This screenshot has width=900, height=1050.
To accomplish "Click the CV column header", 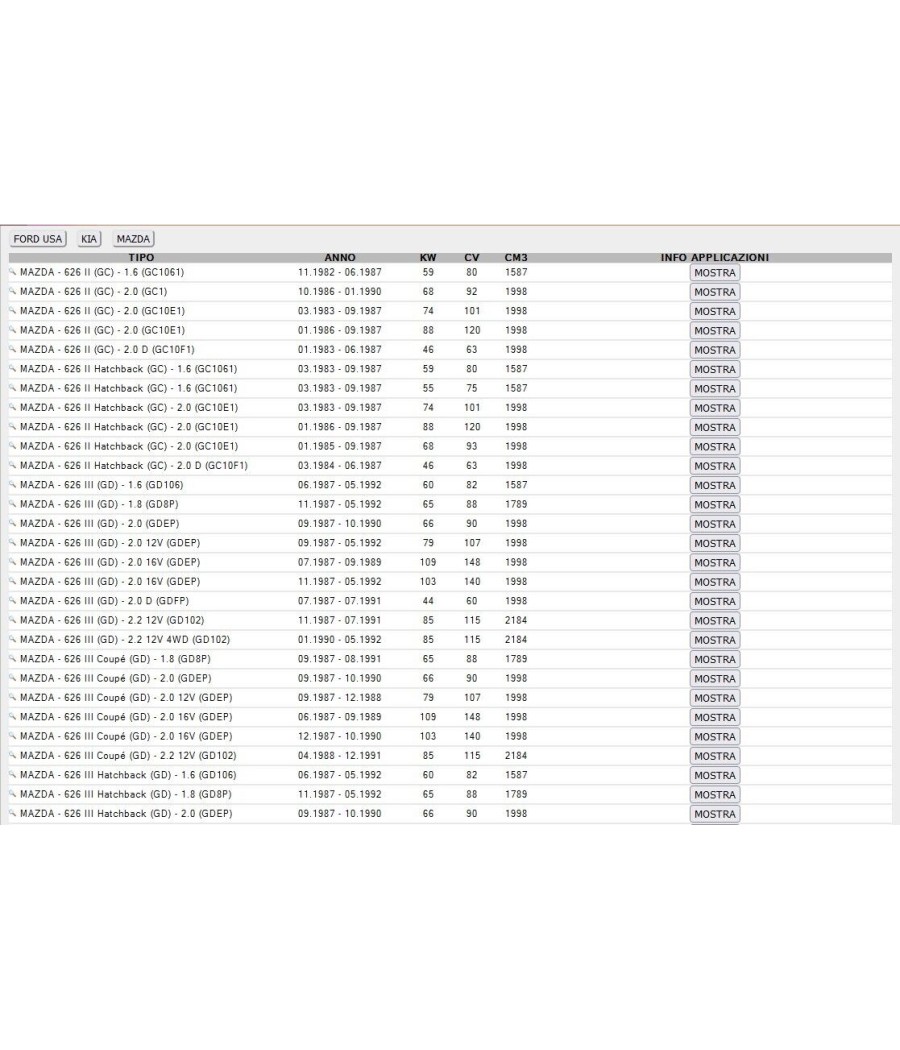I will coord(472,257).
